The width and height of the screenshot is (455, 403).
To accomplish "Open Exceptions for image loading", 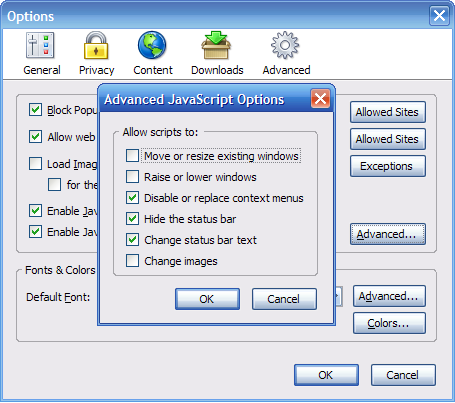I will (x=388, y=166).
